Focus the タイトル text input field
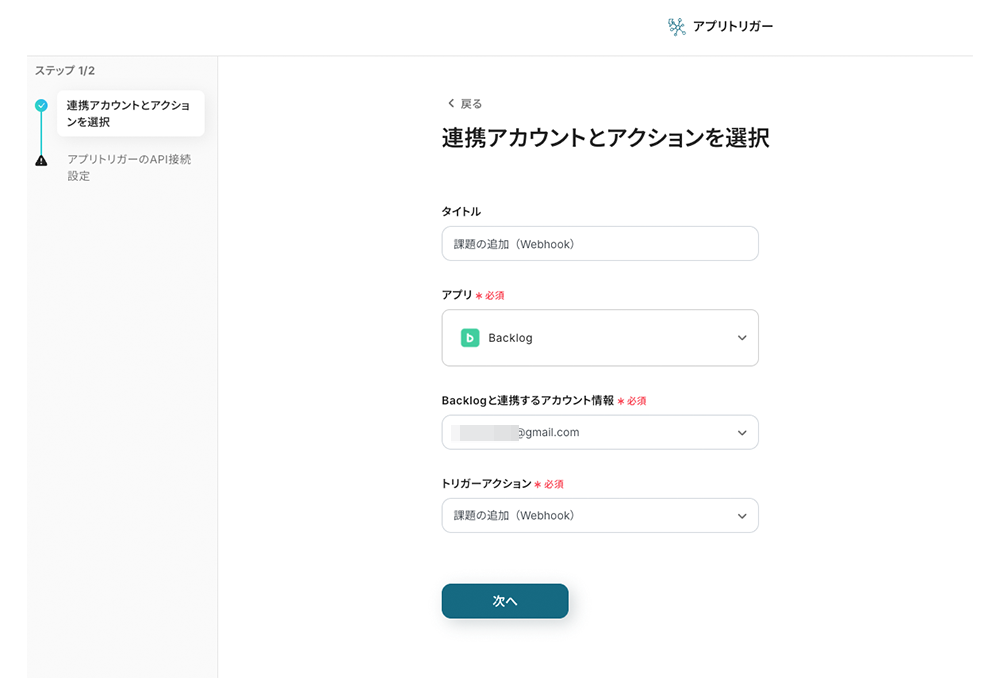The image size is (1000, 678). [600, 244]
